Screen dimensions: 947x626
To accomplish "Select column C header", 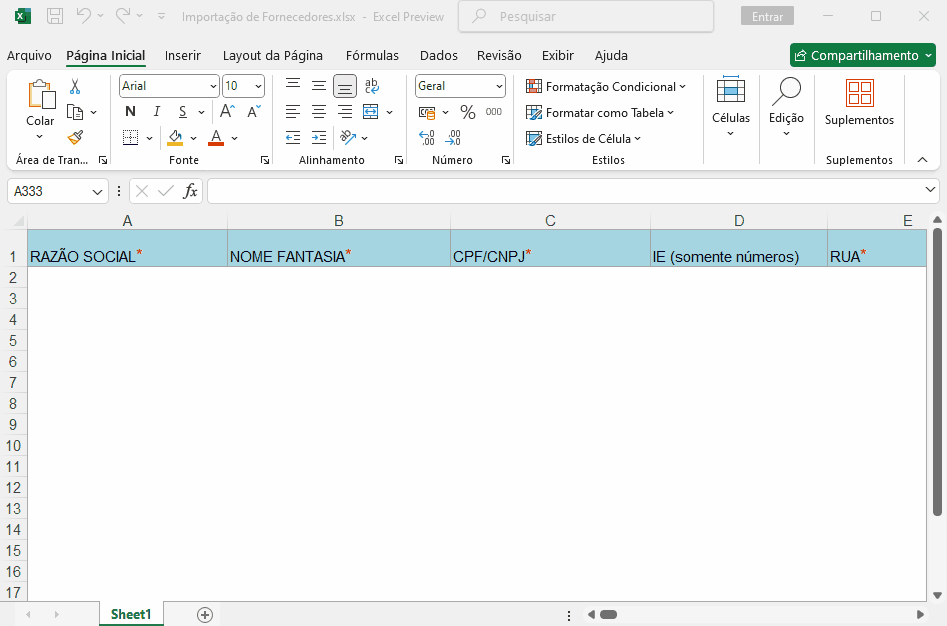I will [550, 221].
